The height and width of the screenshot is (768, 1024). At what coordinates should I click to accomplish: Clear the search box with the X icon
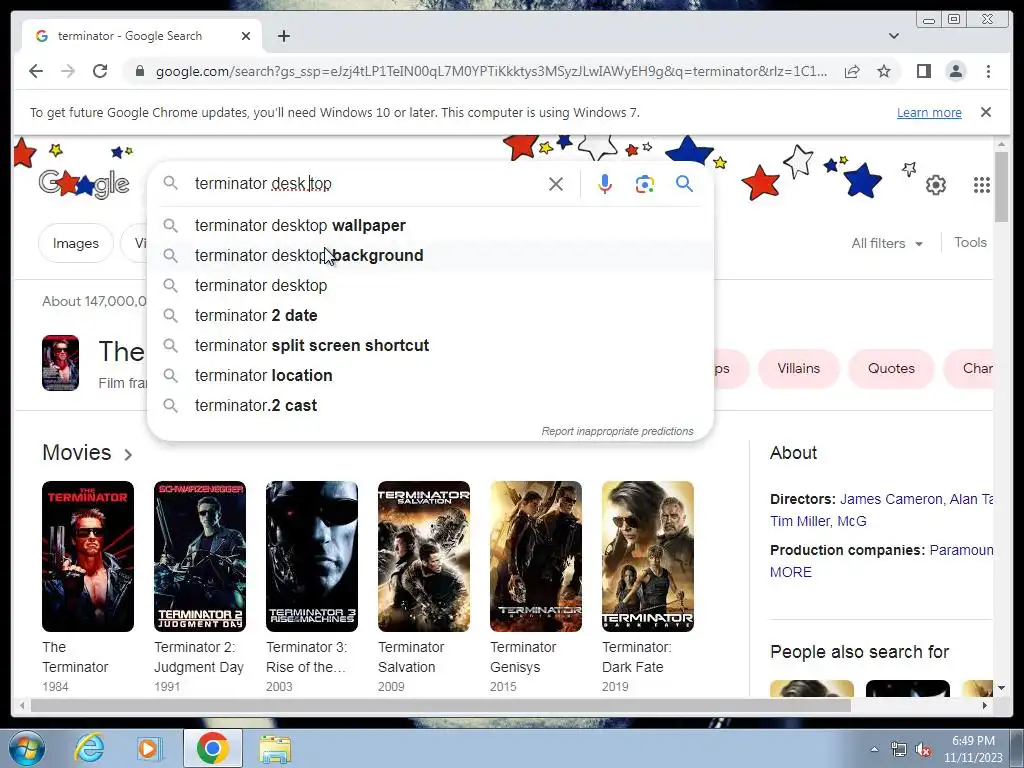(x=556, y=184)
